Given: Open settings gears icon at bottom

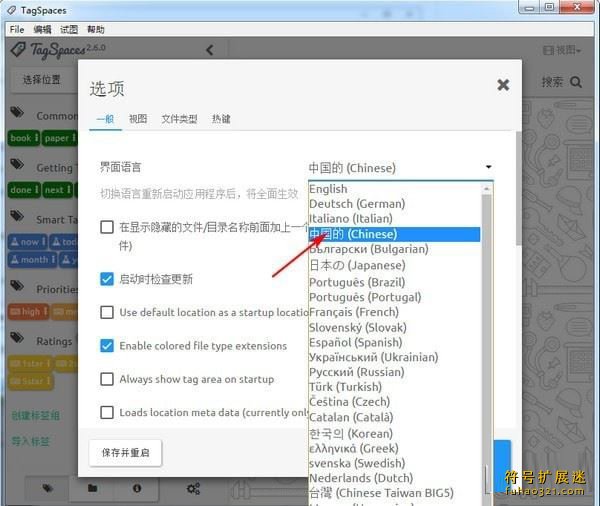Looking at the screenshot, I should pos(193,488).
